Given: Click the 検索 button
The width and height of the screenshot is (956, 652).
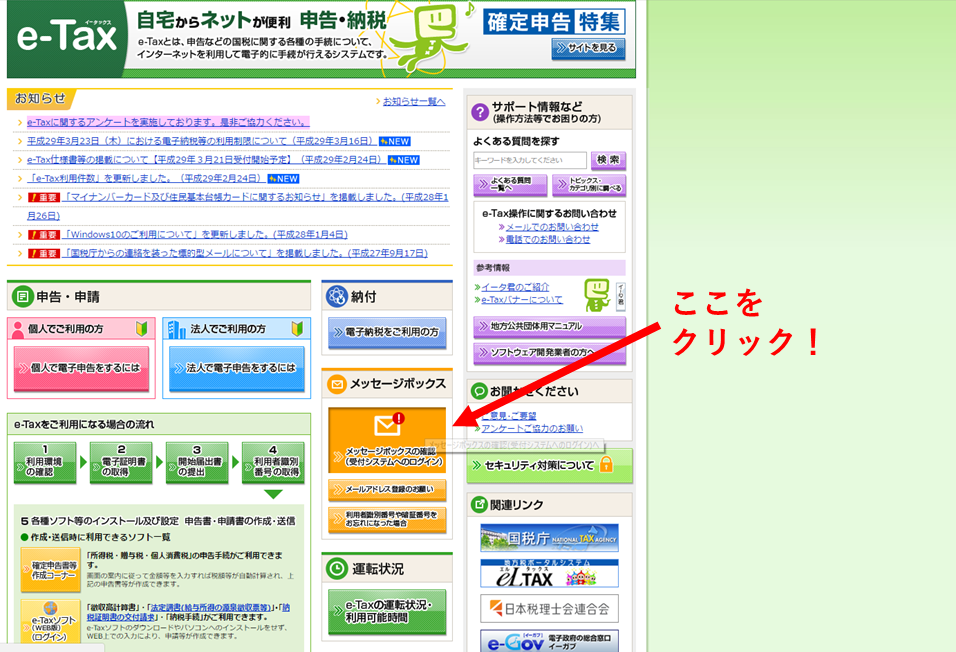Looking at the screenshot, I should (x=608, y=160).
